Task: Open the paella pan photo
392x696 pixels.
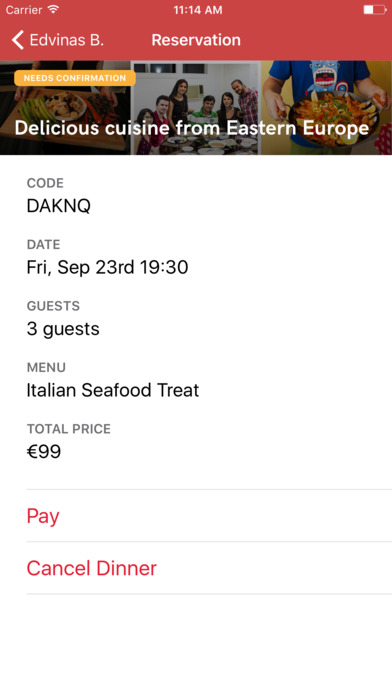Action: point(326,108)
